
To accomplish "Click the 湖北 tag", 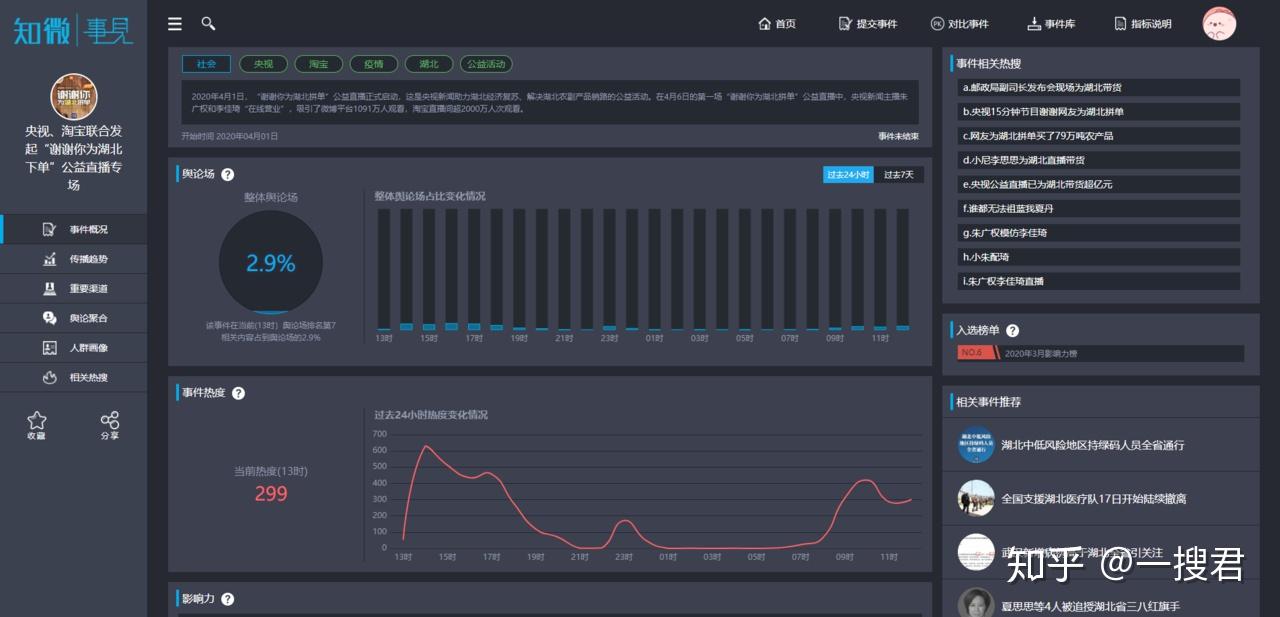I will click(x=429, y=64).
